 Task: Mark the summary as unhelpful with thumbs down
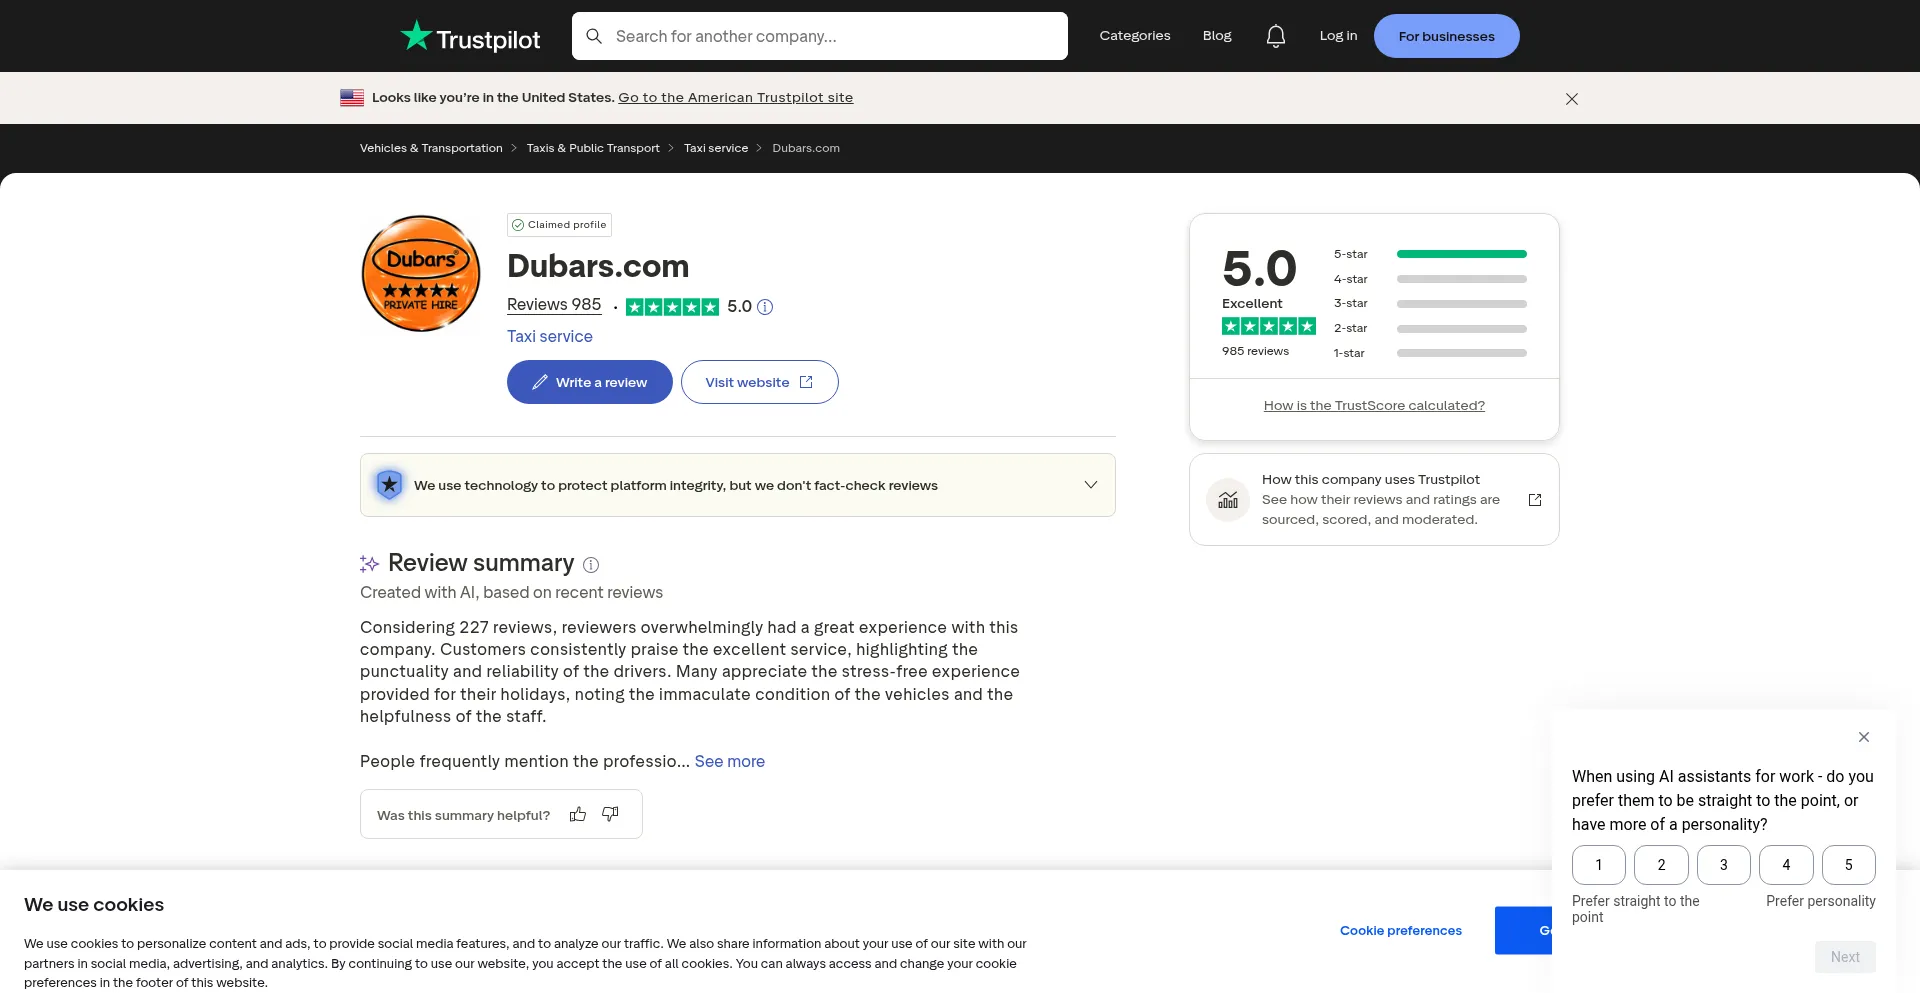click(x=610, y=814)
